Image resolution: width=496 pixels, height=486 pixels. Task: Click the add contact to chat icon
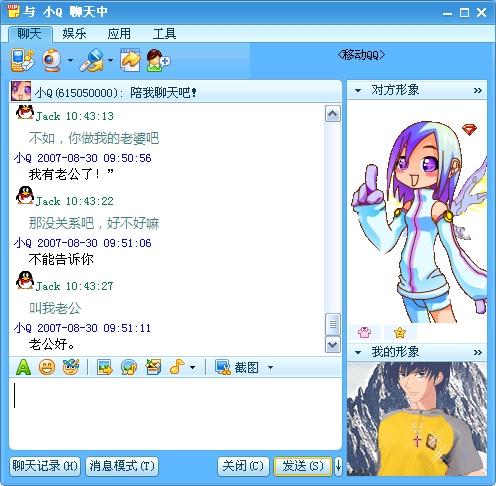coord(158,60)
